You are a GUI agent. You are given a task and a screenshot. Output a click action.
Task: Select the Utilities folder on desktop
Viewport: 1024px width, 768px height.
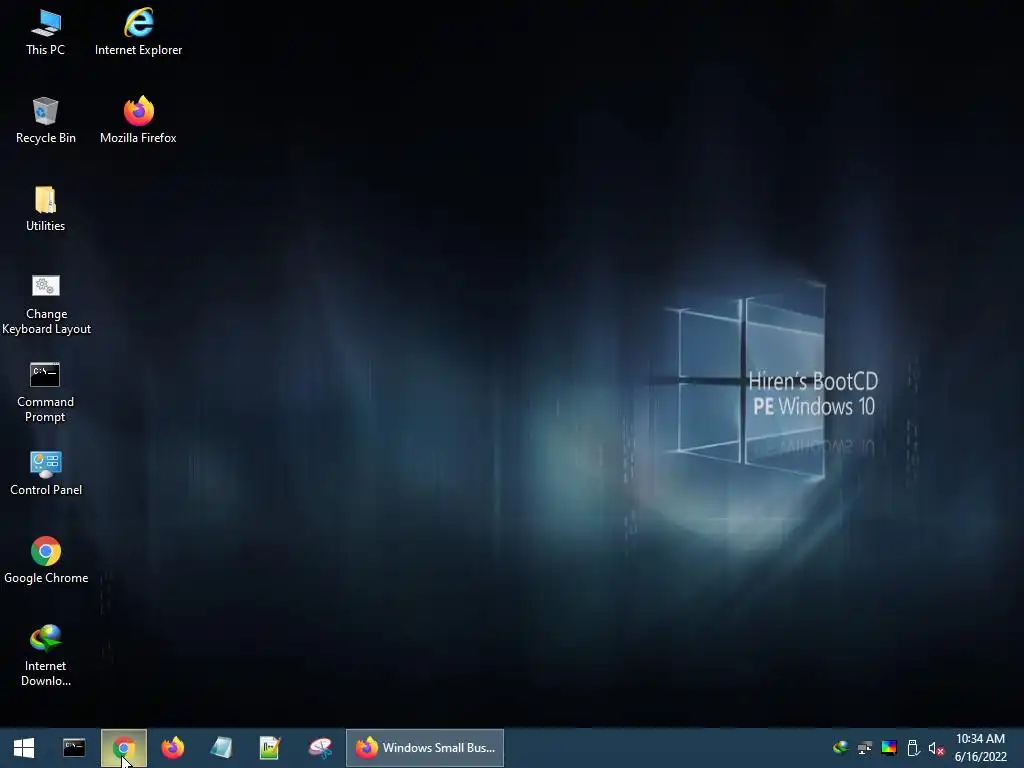click(x=46, y=209)
